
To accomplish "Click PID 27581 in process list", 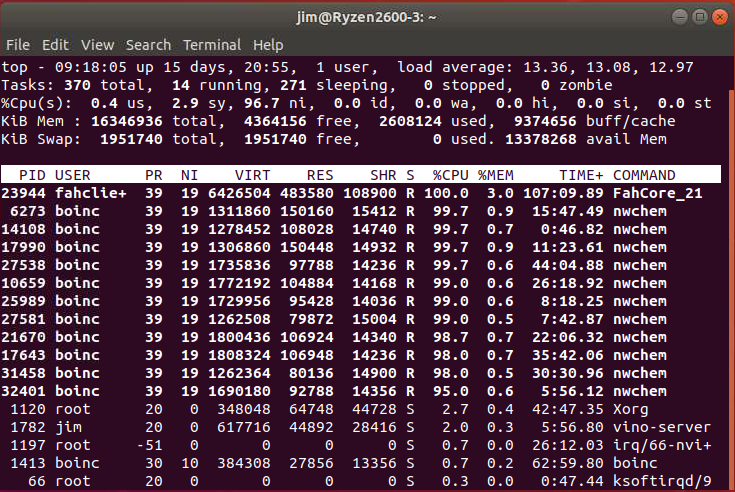I will point(23,319).
